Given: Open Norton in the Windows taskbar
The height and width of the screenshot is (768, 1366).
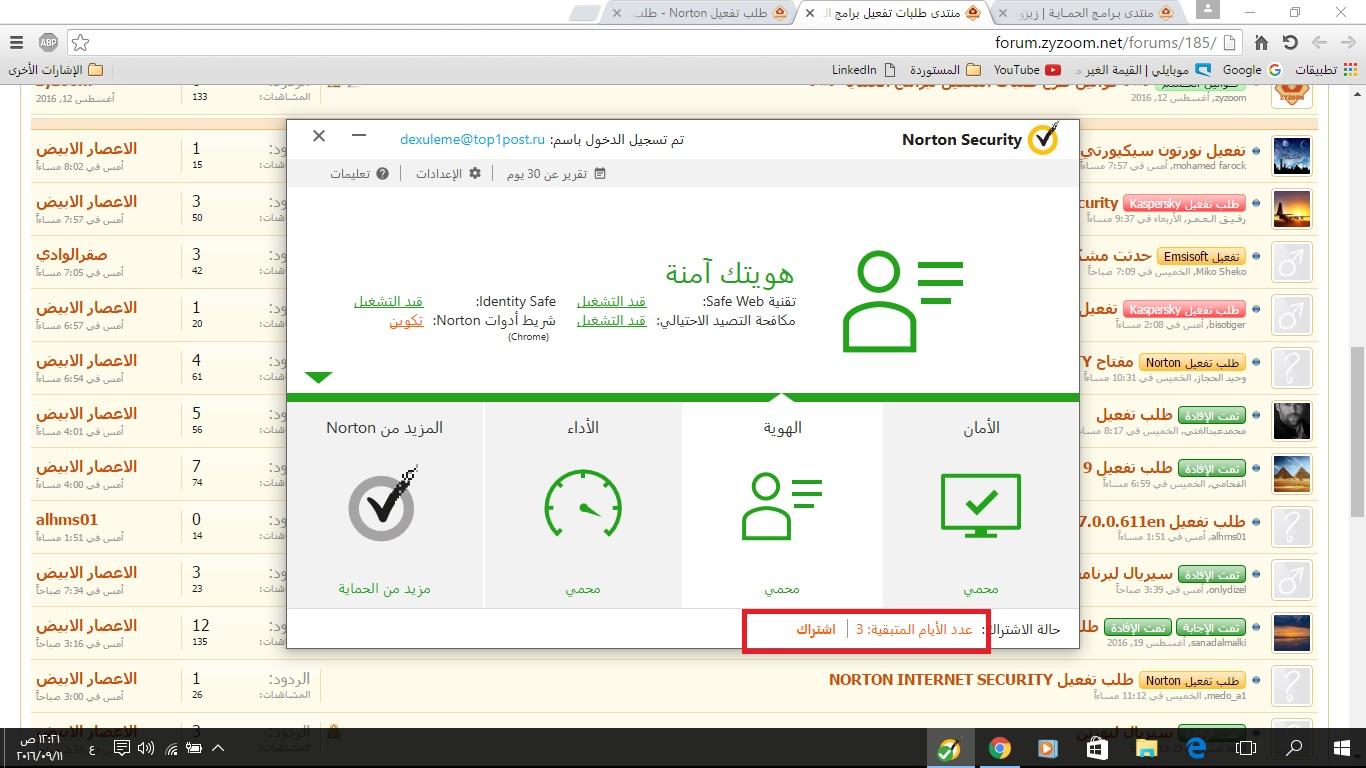Looking at the screenshot, I should 948,748.
